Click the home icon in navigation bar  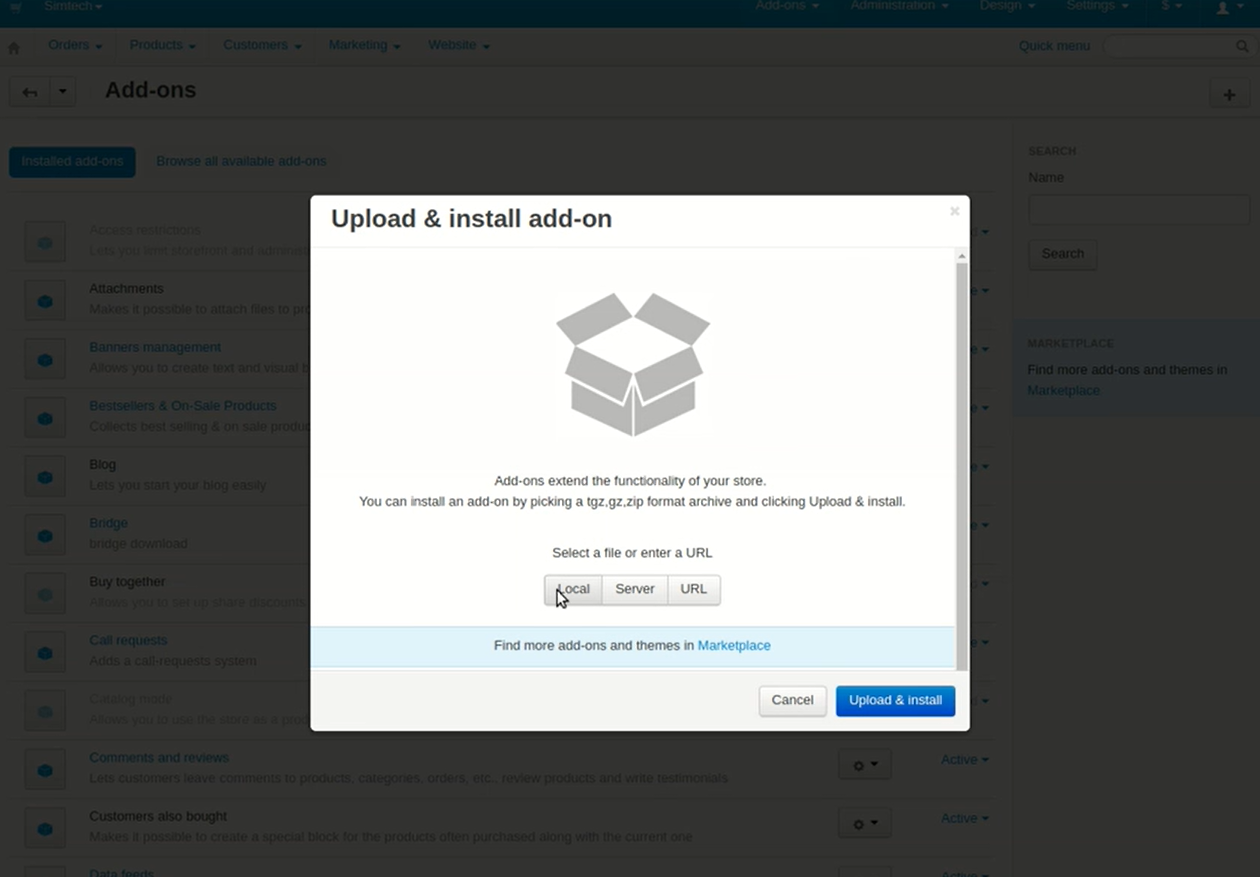(14, 47)
